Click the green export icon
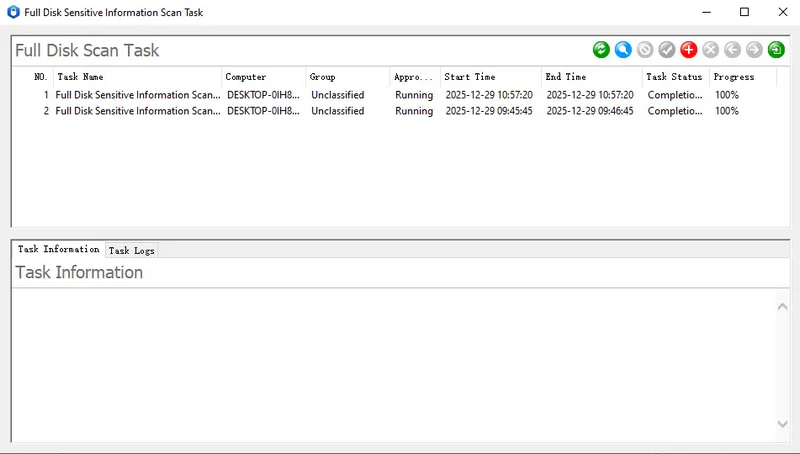This screenshot has width=800, height=454. point(776,49)
